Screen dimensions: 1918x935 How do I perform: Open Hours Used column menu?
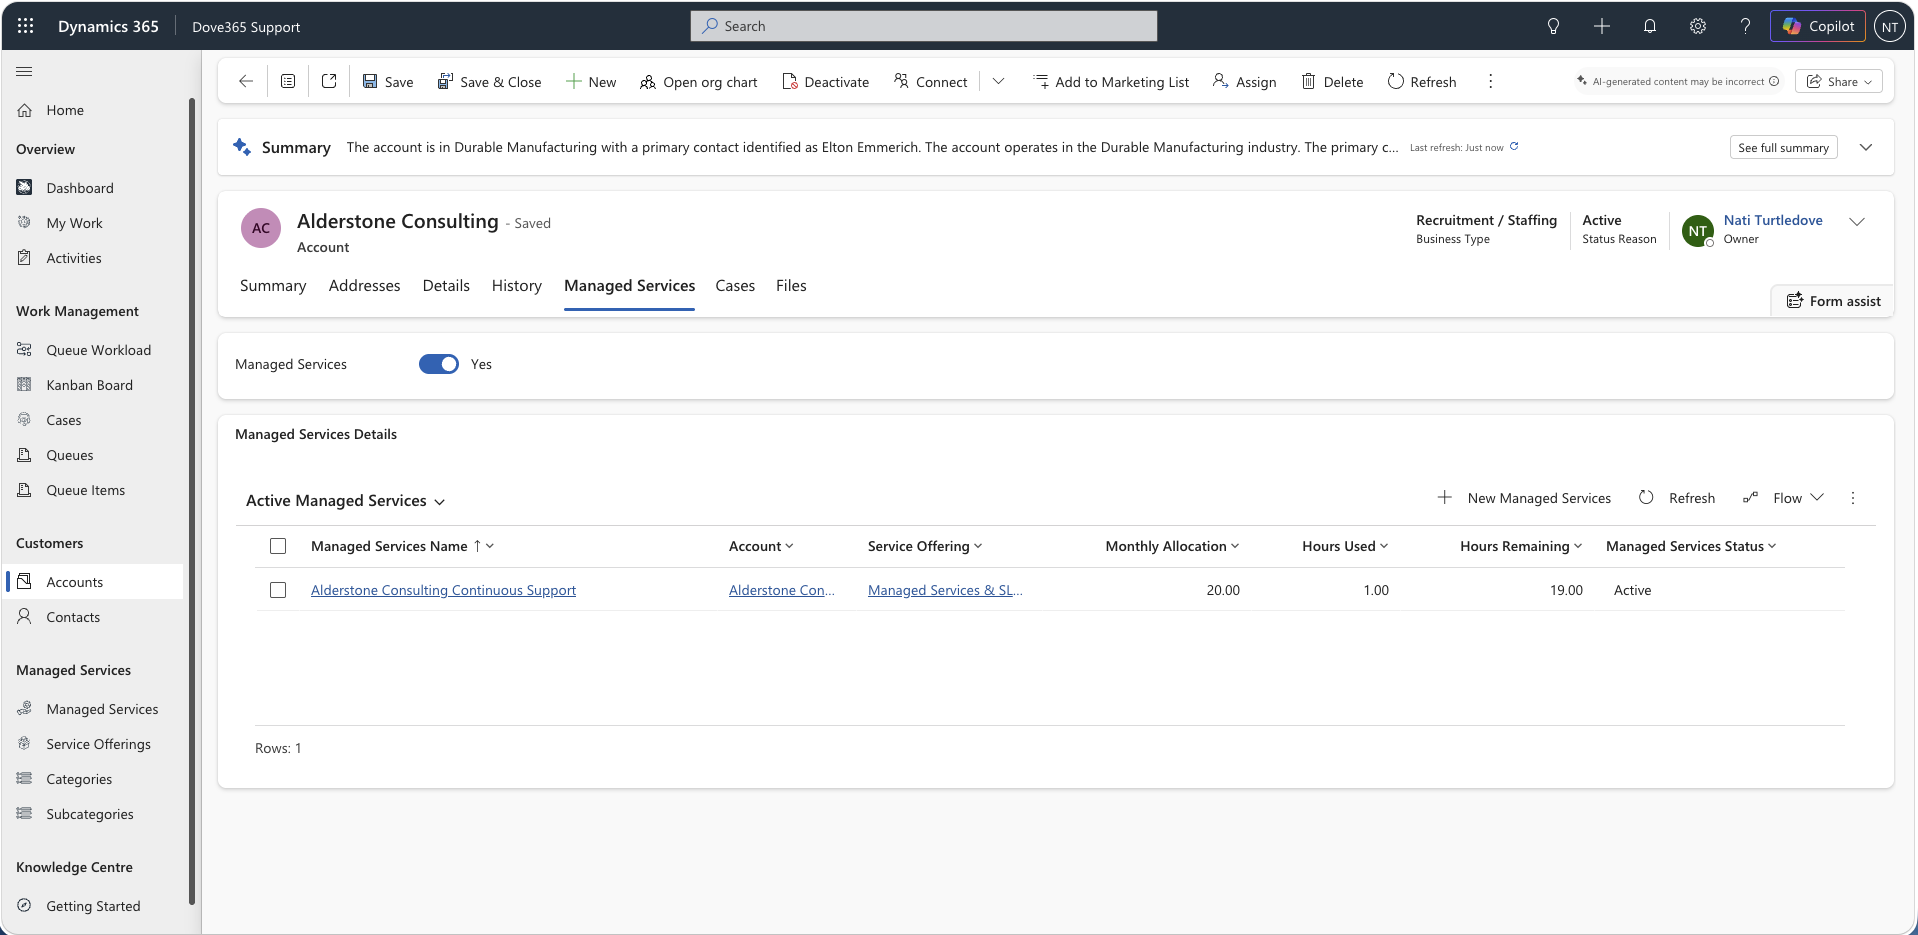point(1345,546)
